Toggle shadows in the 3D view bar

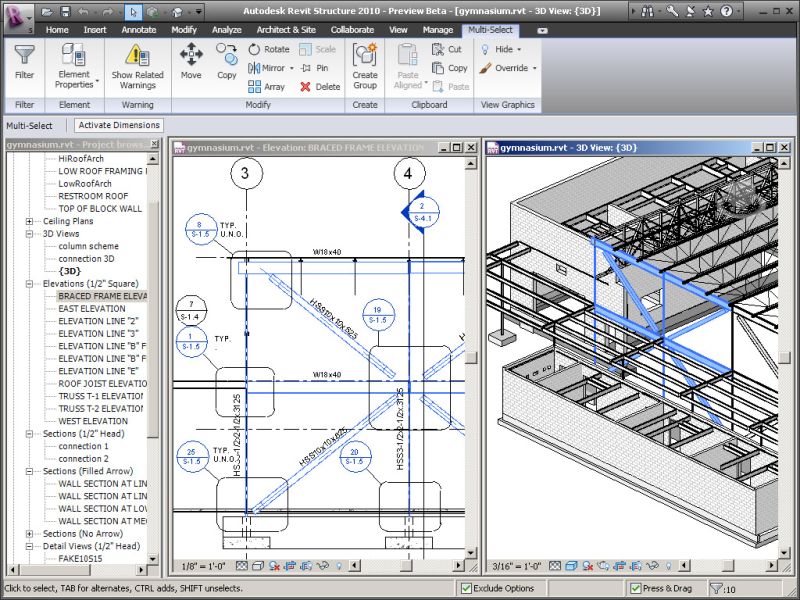point(587,566)
